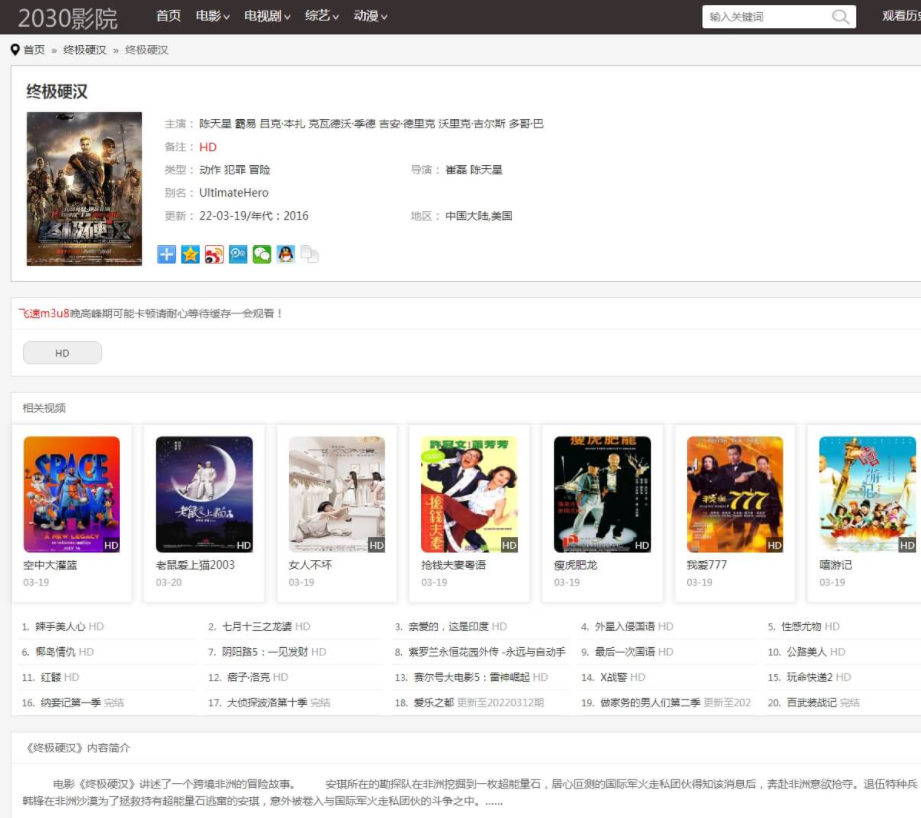Share via the green WeChat icon
The image size is (921, 818).
(x=262, y=254)
